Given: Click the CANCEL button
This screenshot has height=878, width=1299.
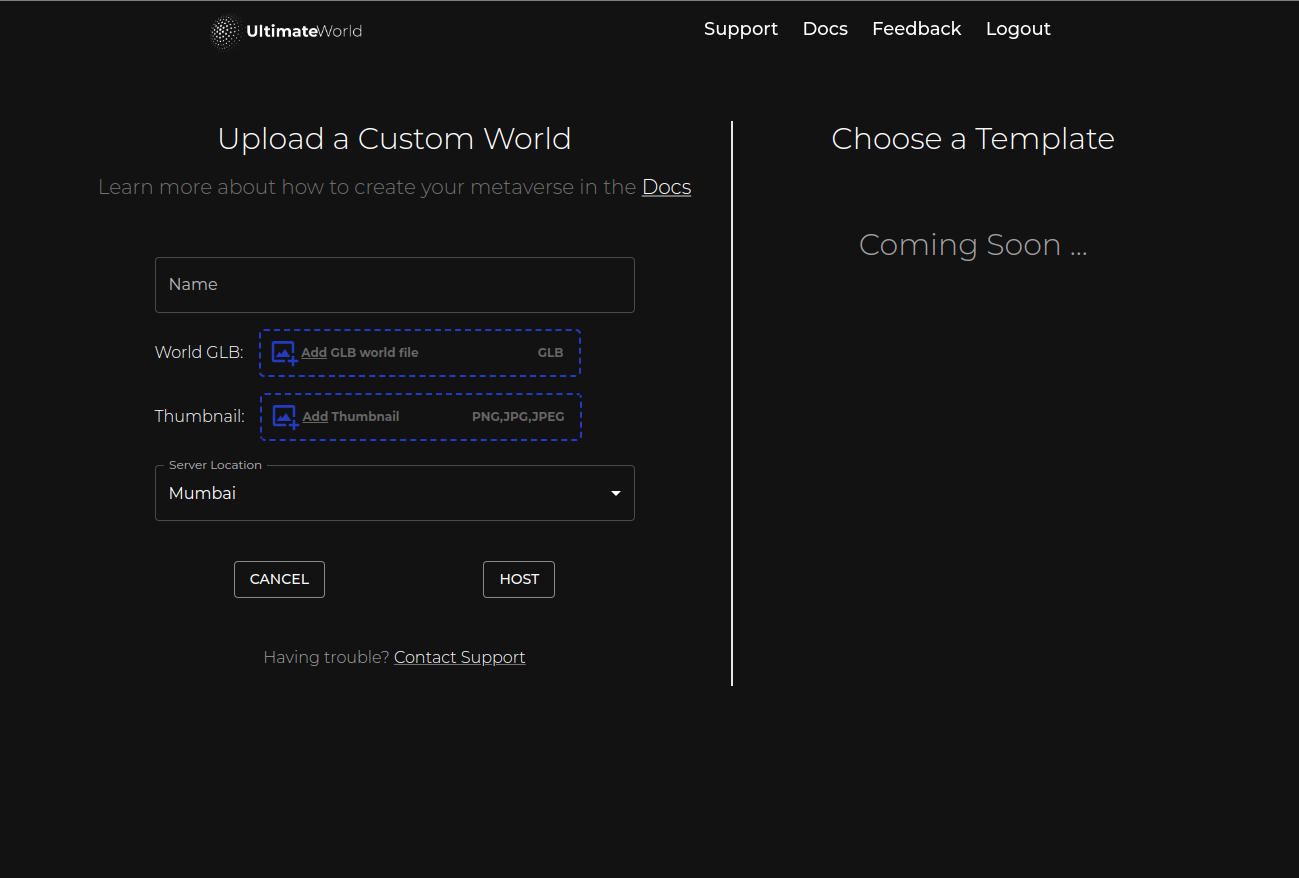Looking at the screenshot, I should [279, 579].
